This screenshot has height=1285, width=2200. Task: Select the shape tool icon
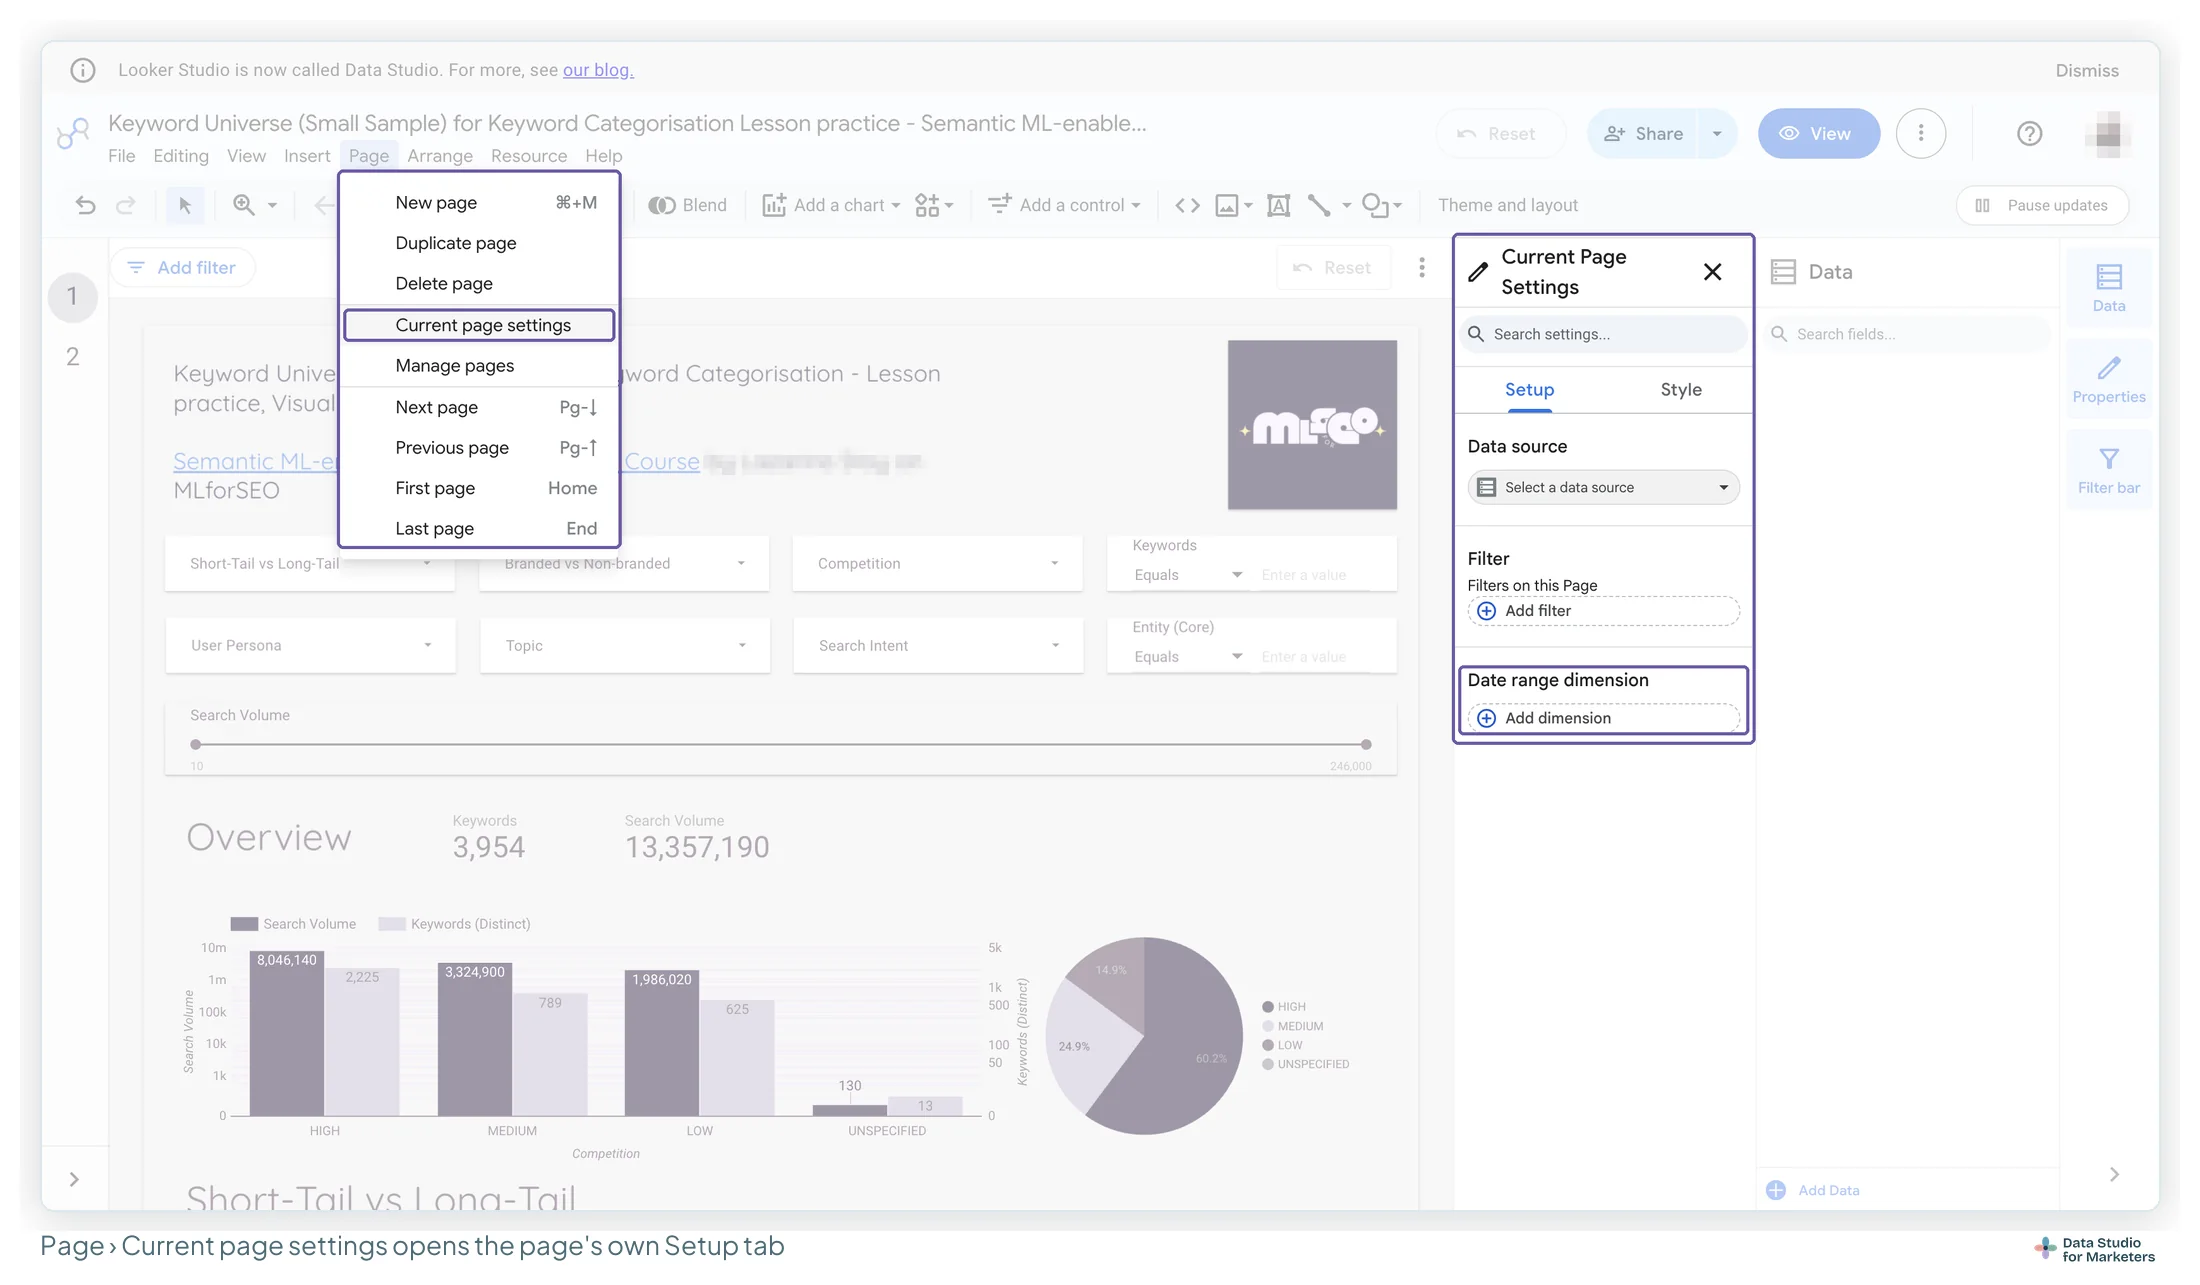click(x=1375, y=205)
